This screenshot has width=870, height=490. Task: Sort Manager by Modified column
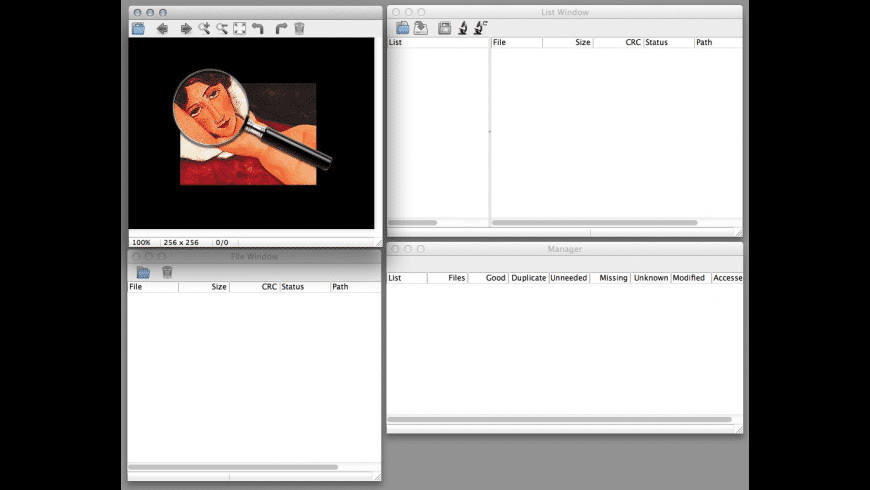[691, 278]
